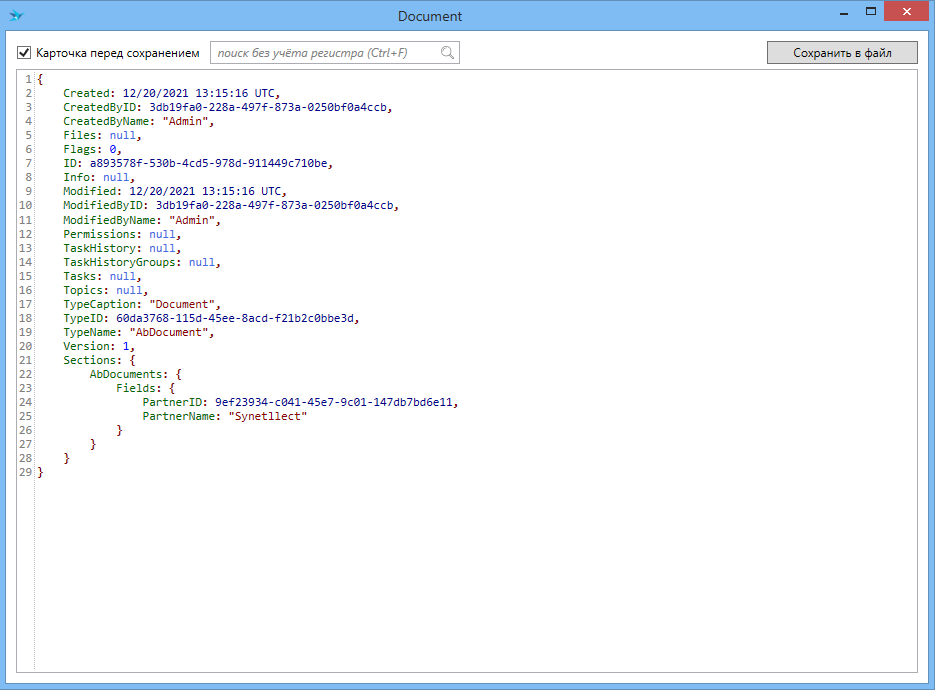Click the TypeID GUID value

click(x=236, y=318)
